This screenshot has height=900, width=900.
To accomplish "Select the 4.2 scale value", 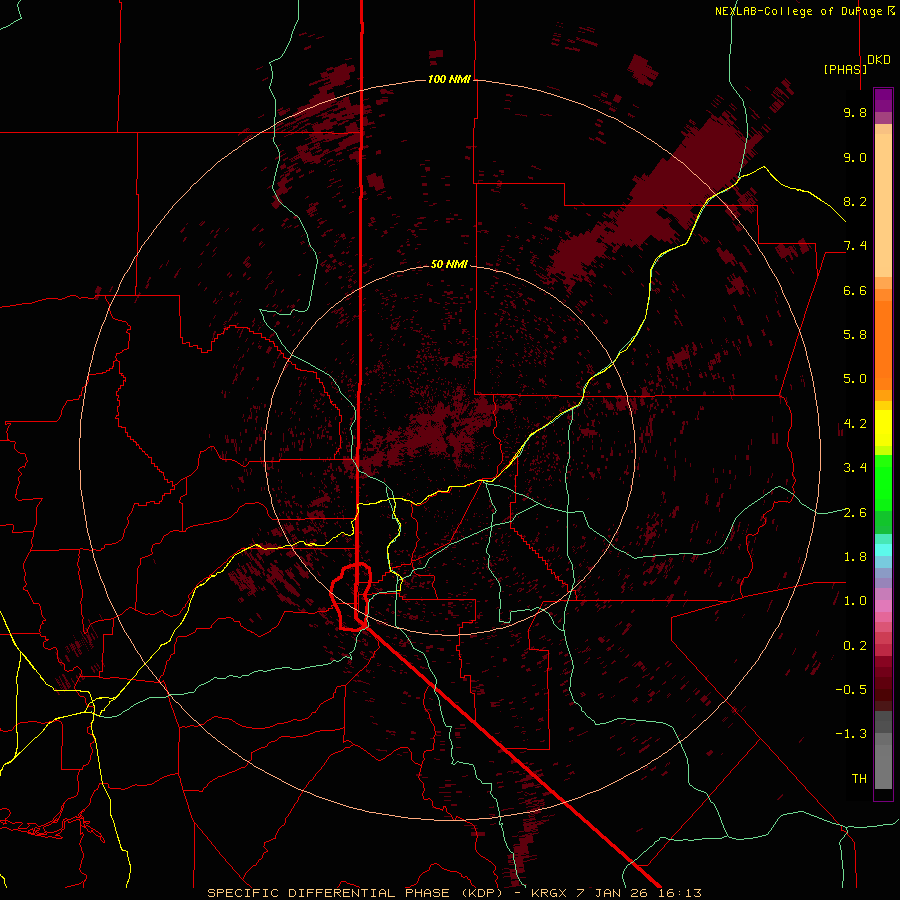I will point(855,424).
